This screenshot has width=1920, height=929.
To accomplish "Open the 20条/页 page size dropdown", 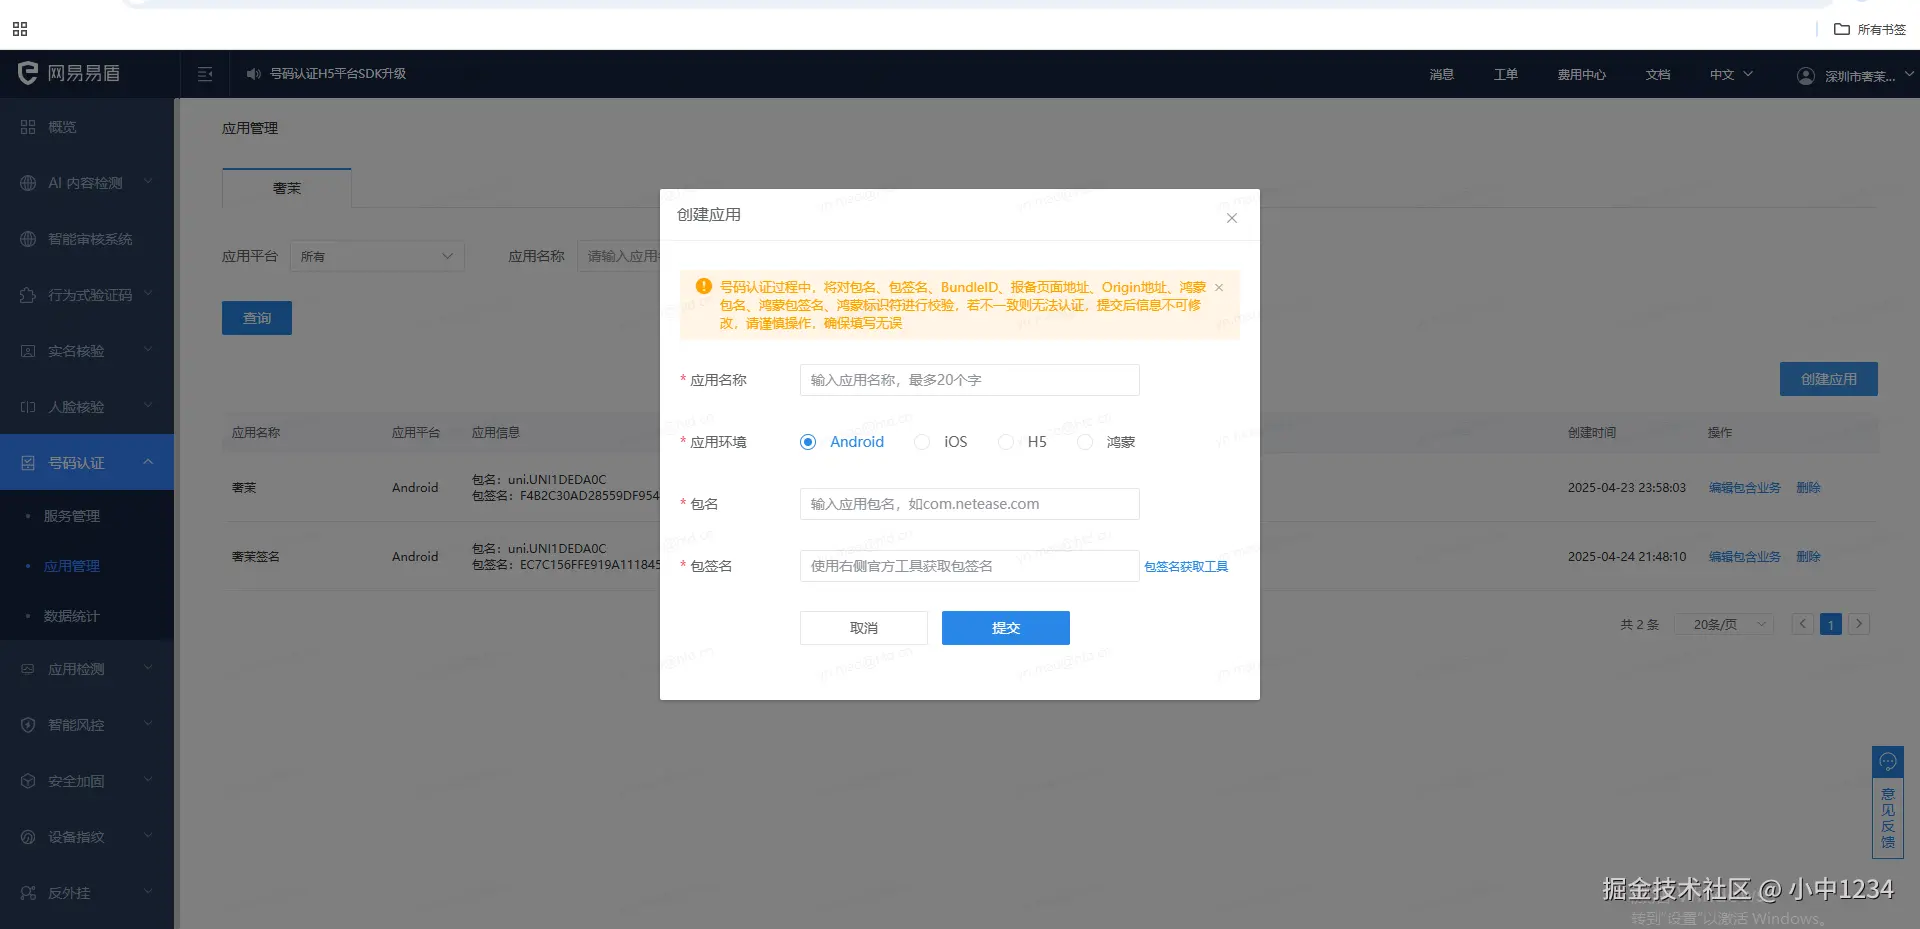I will pyautogui.click(x=1724, y=624).
